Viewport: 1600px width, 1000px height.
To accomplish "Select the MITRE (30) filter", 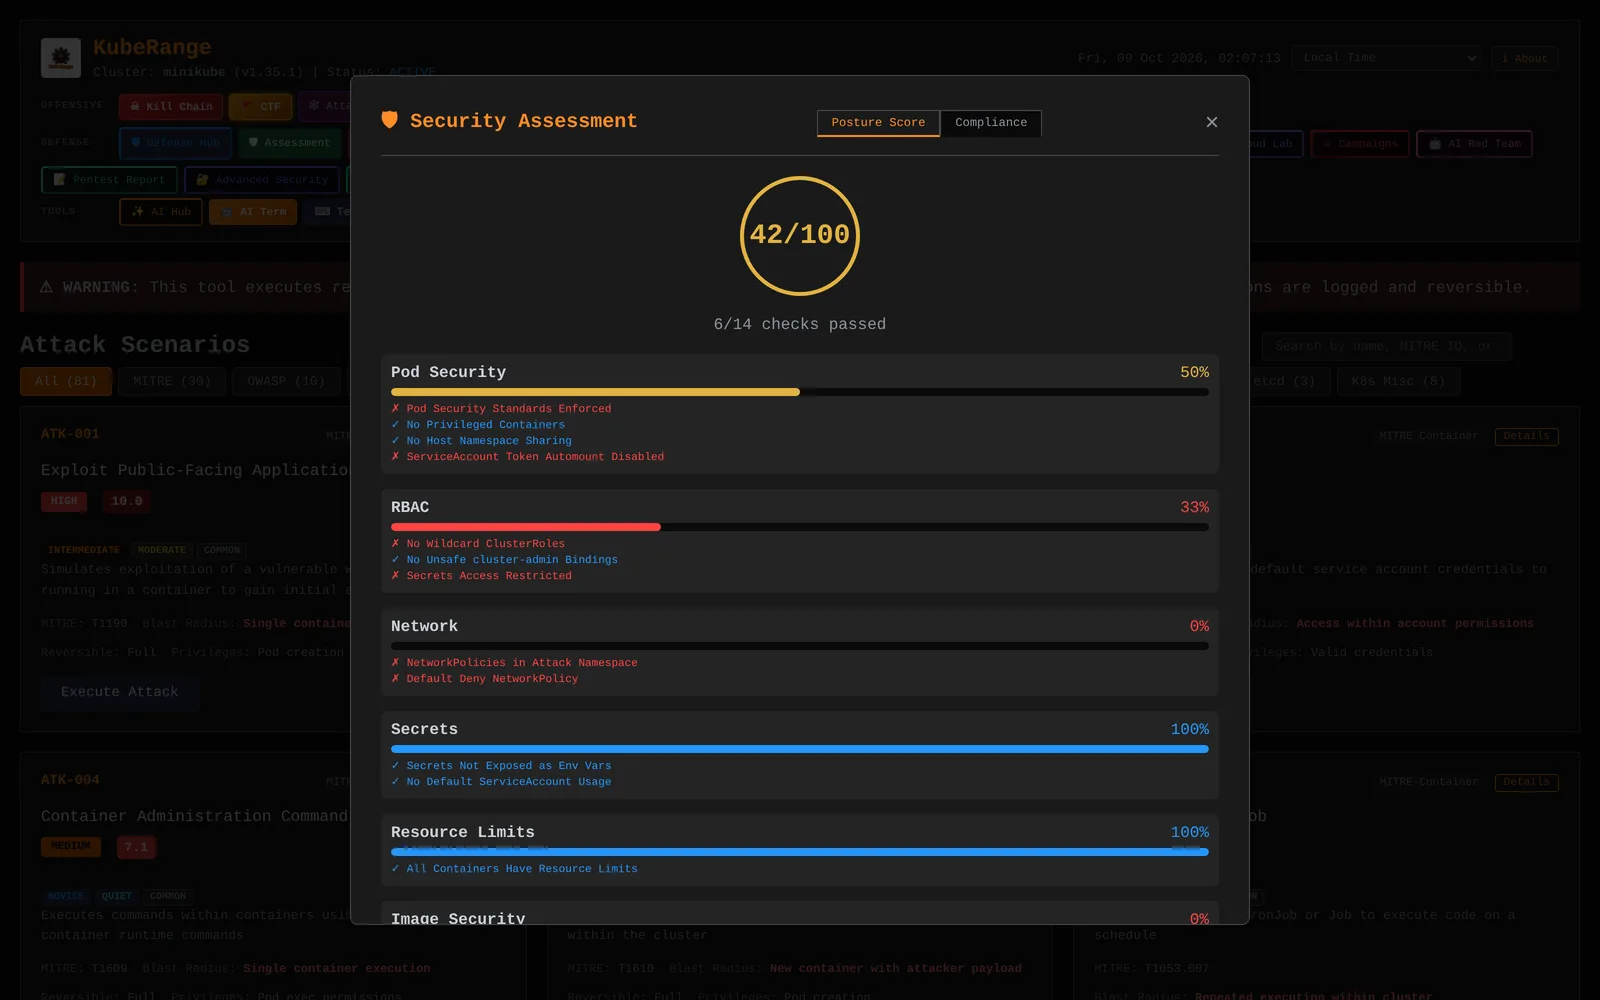I will (172, 382).
